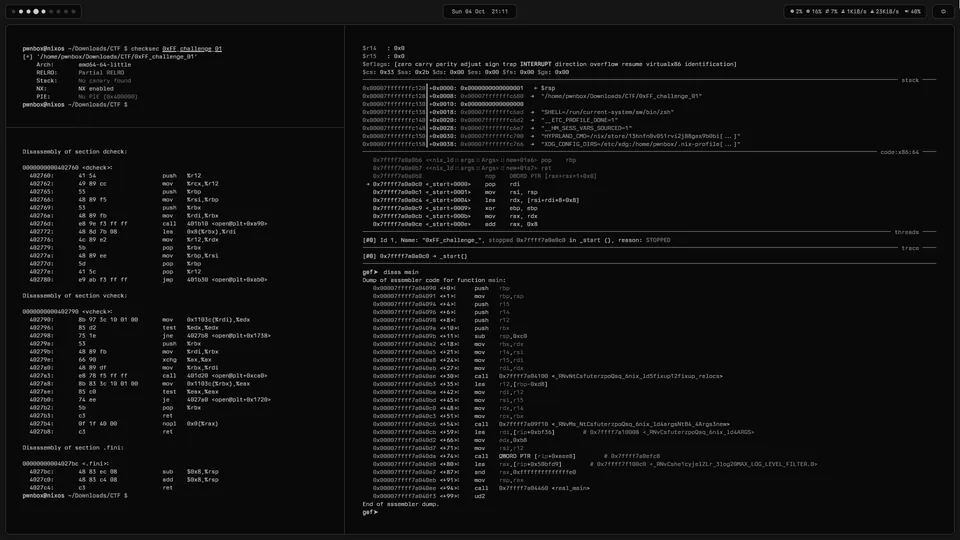960x540 pixels.
Task: Click the stack entry with SHELL=/run/current-system/sw/bin/zsh
Action: tap(518, 112)
